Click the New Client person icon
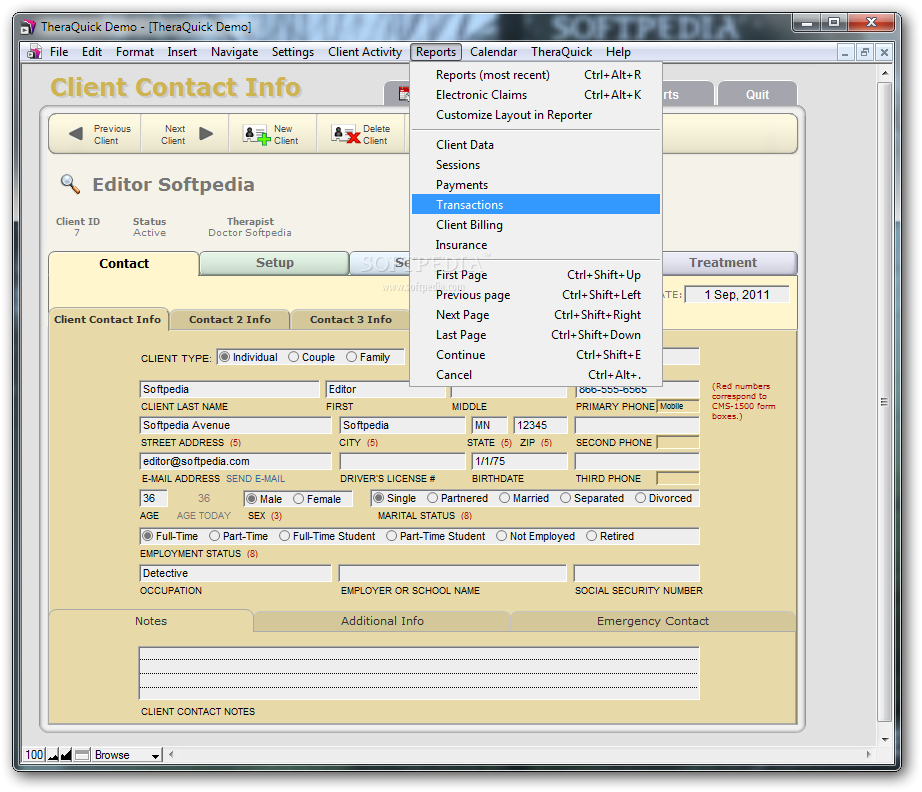Viewport: 922px width, 792px height. 256,135
